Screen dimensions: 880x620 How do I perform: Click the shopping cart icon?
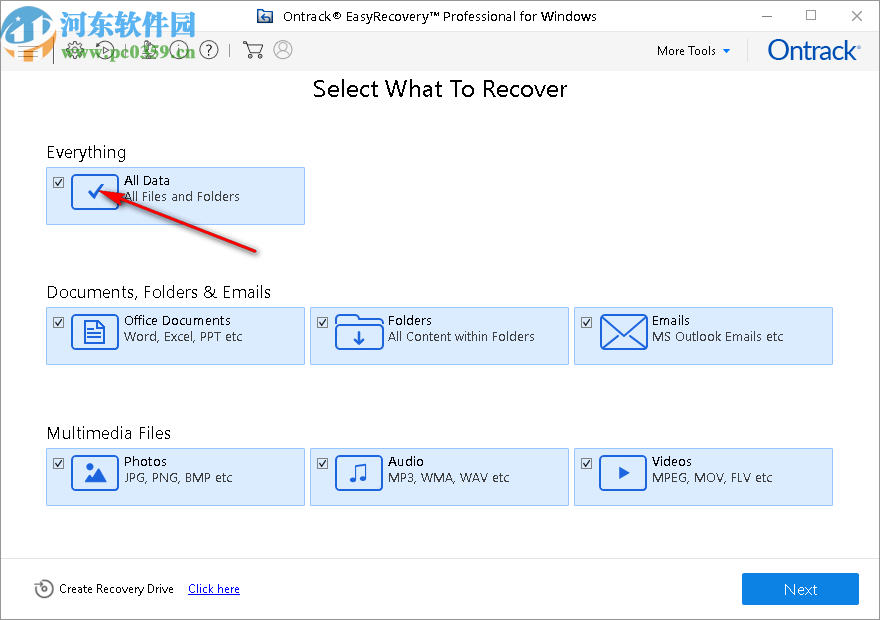coord(252,50)
